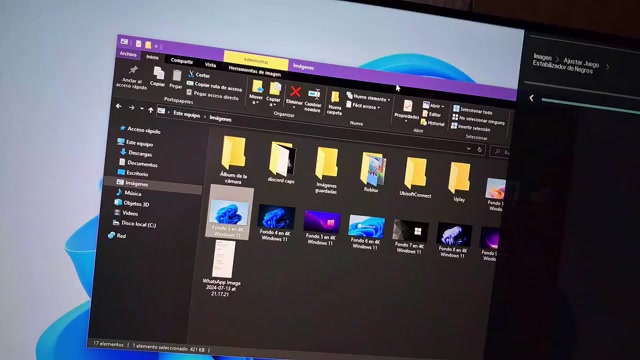Viewport: 640px width, 360px height.
Task: Create a Nueva carpeta
Action: pos(335,103)
